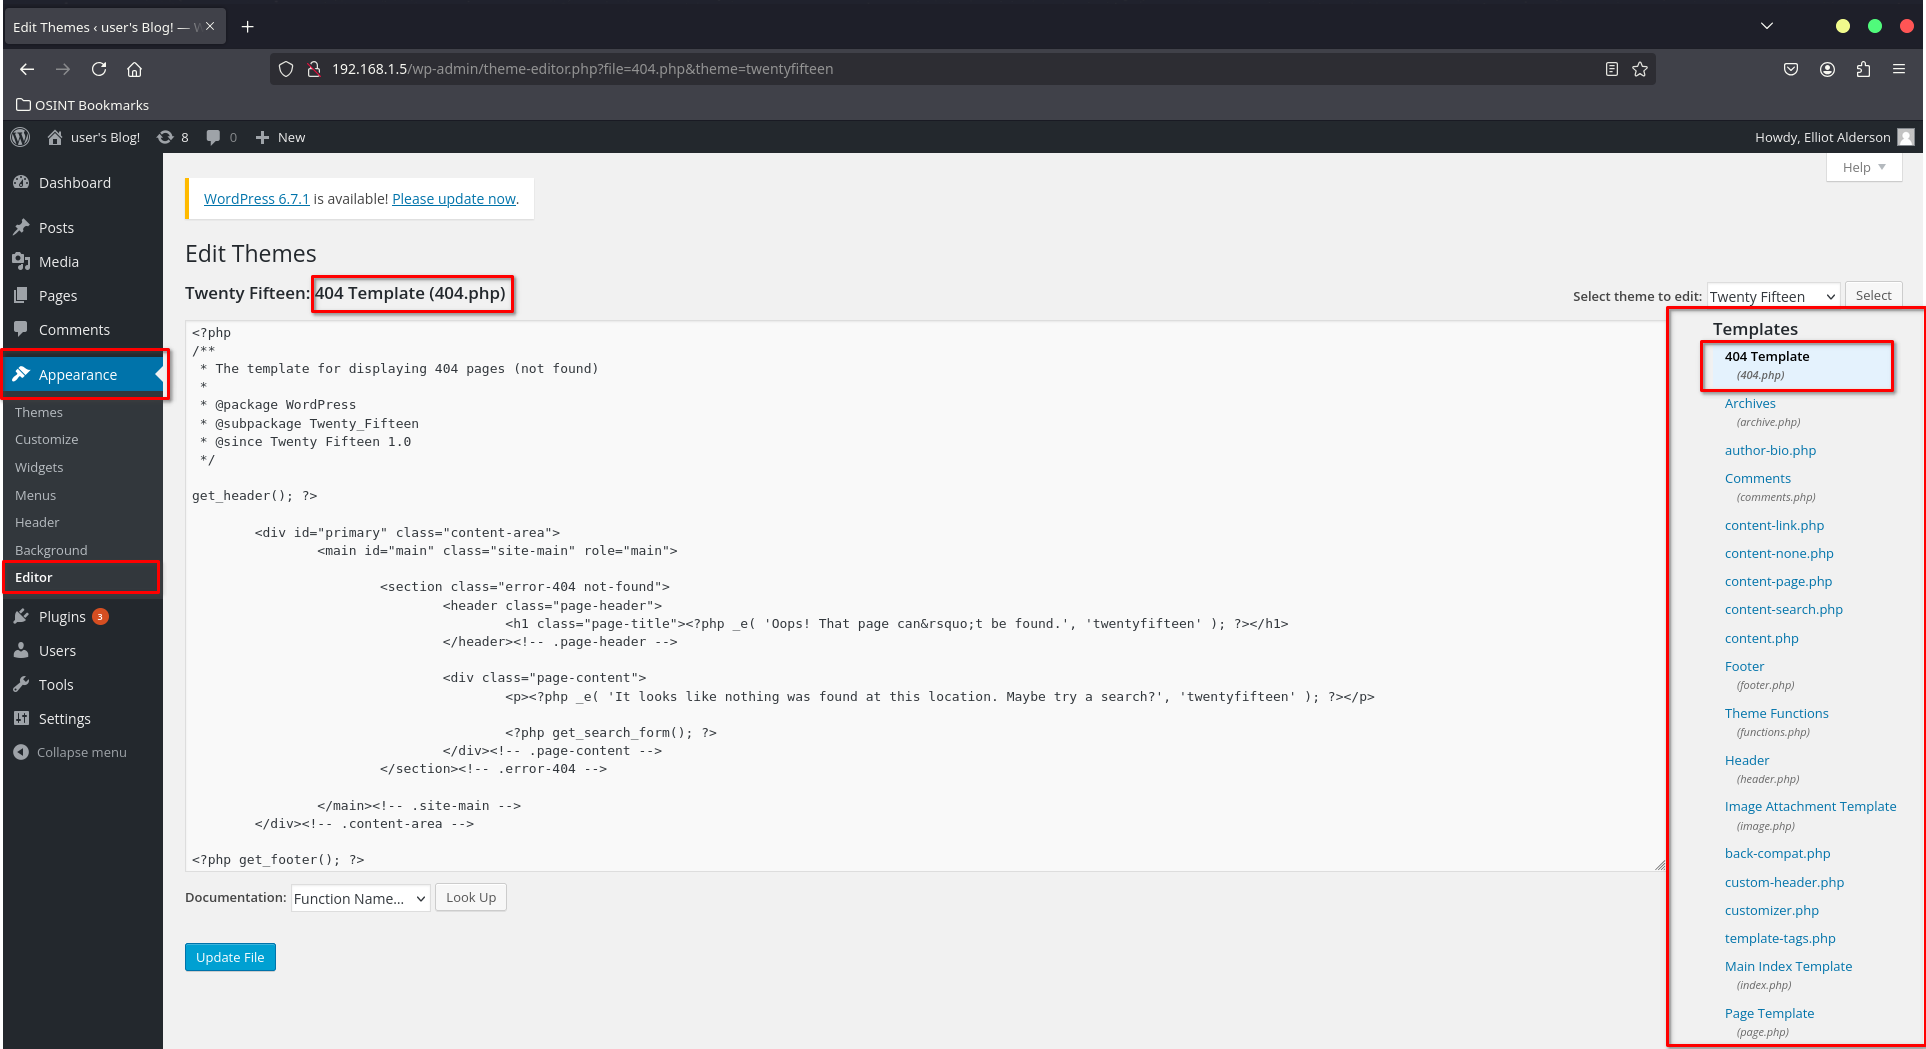Click the WordPress logo in admin bar
This screenshot has width=1926, height=1049.
[20, 137]
